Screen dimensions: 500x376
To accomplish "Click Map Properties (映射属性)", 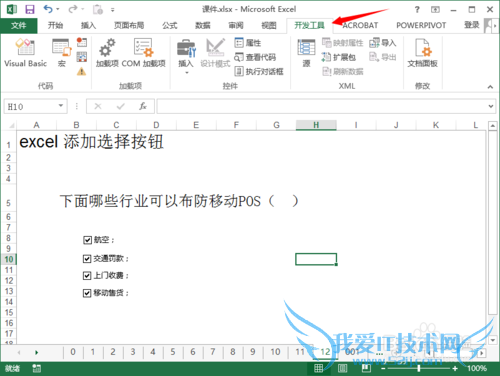I will (x=342, y=43).
